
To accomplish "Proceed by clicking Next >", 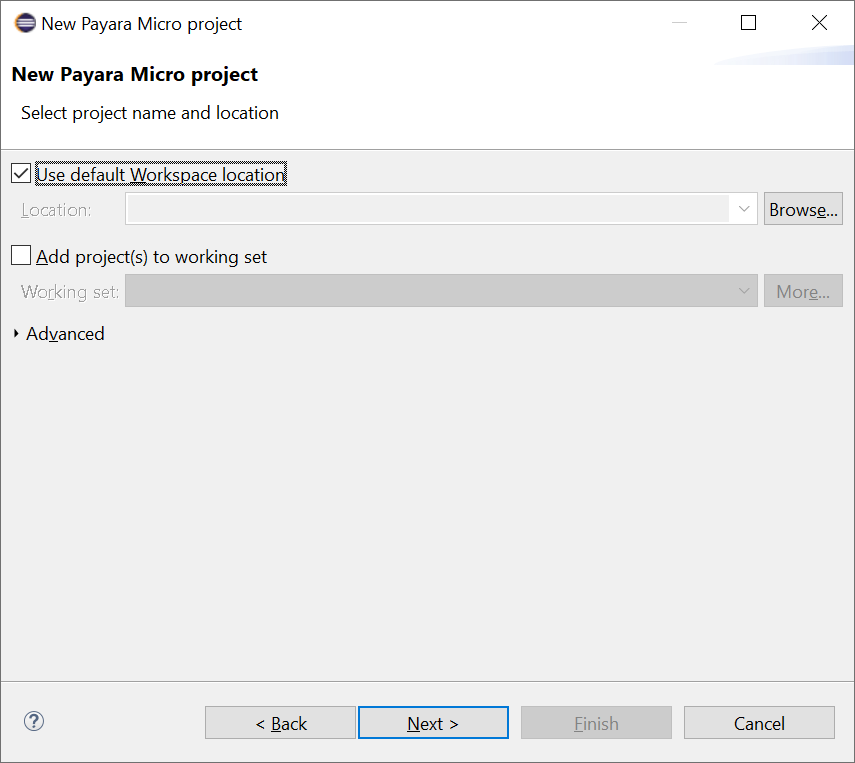I will pyautogui.click(x=433, y=723).
